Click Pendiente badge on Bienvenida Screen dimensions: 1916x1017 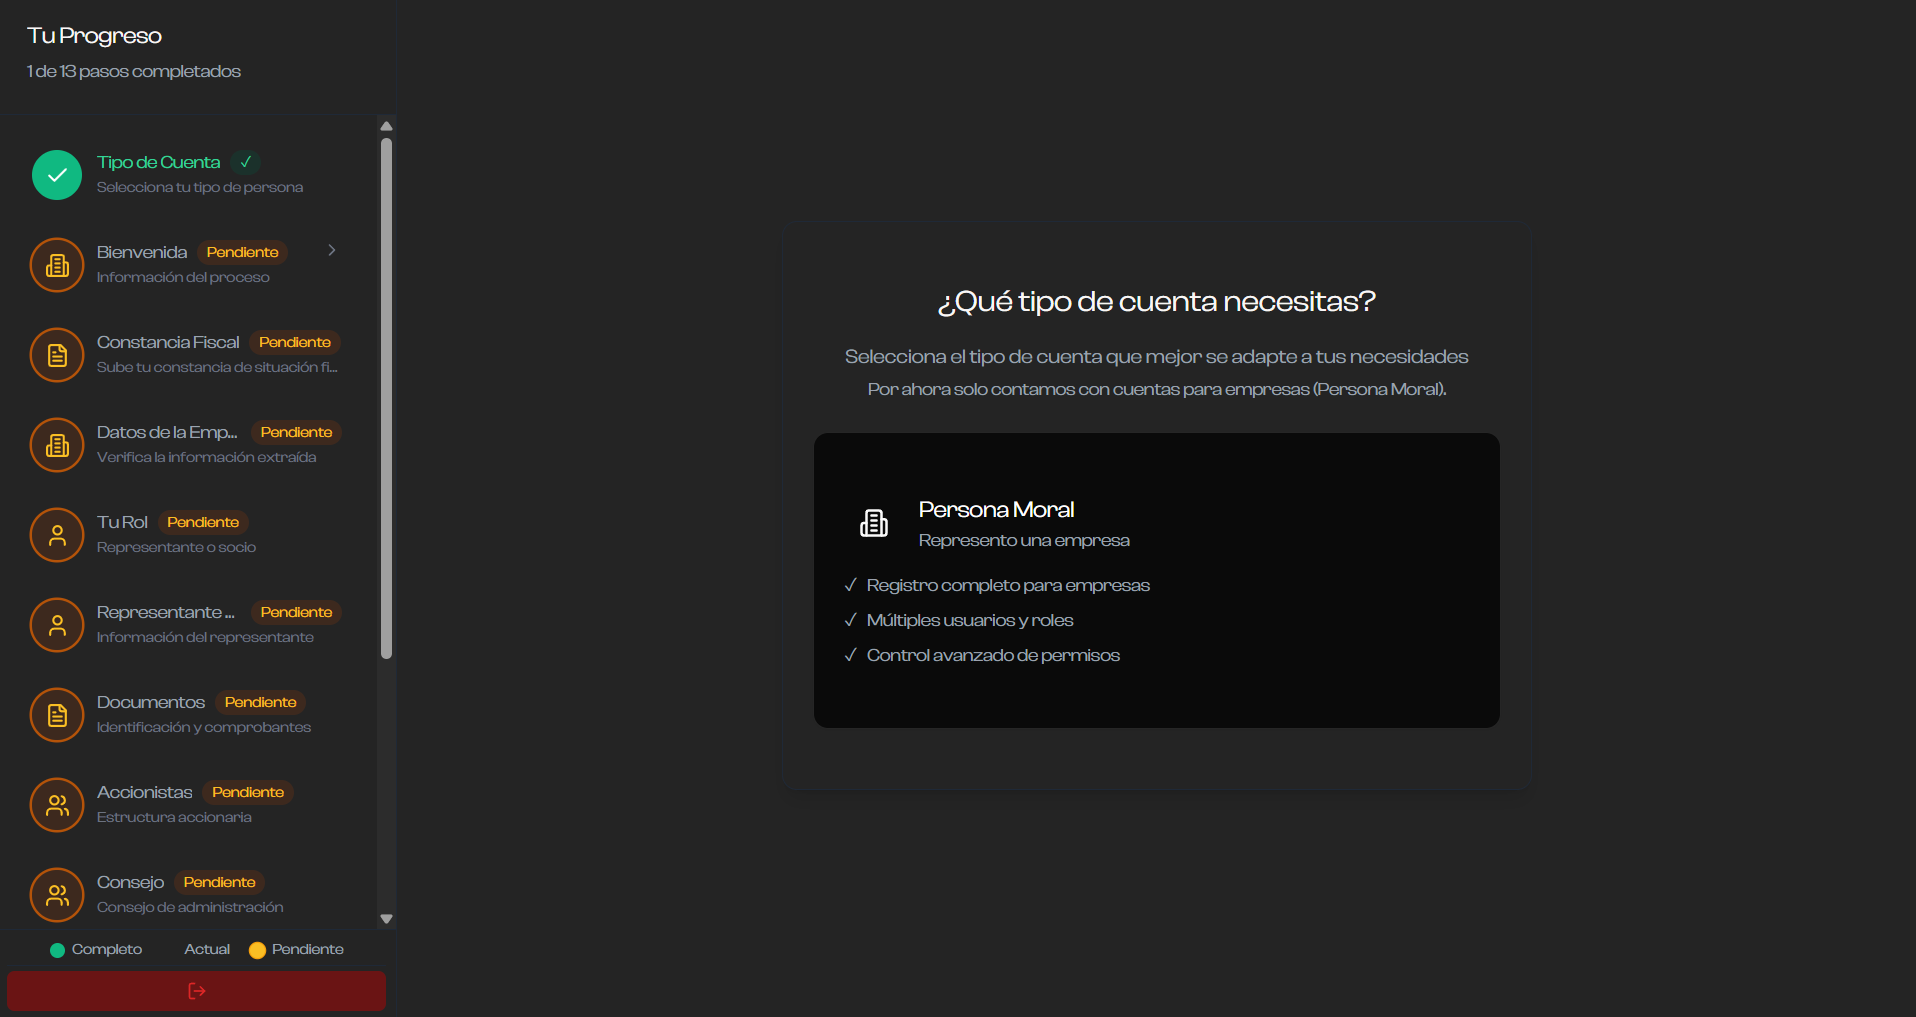click(243, 252)
